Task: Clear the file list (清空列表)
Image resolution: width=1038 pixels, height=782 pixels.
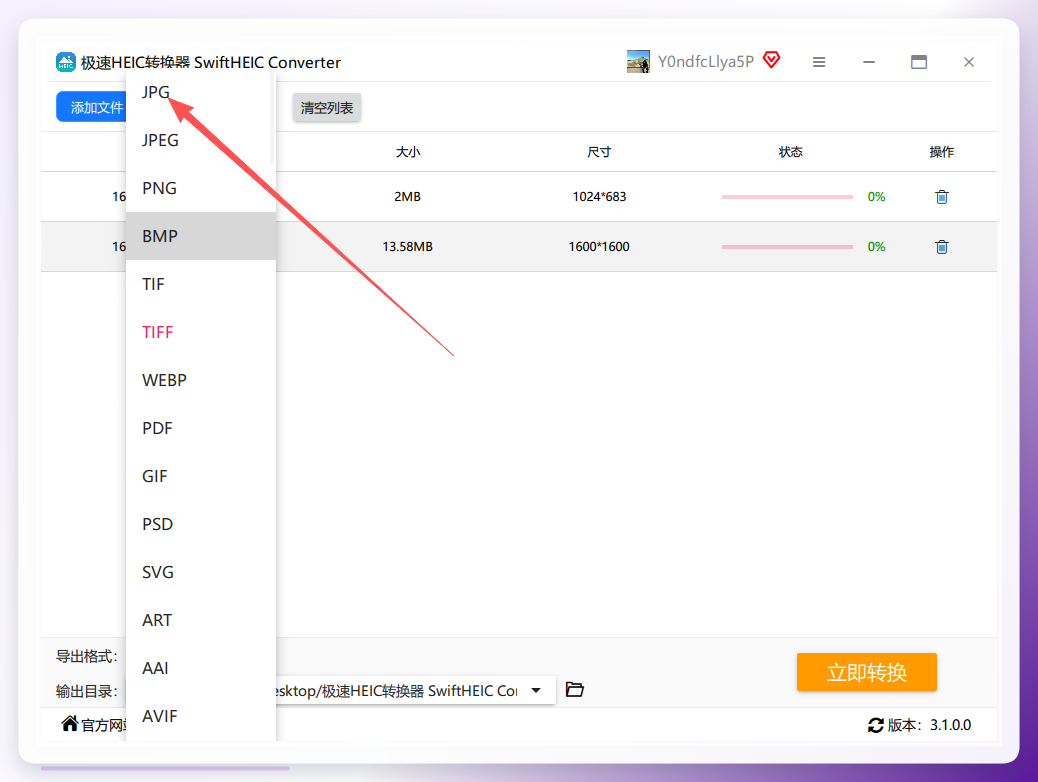Action: coord(327,108)
